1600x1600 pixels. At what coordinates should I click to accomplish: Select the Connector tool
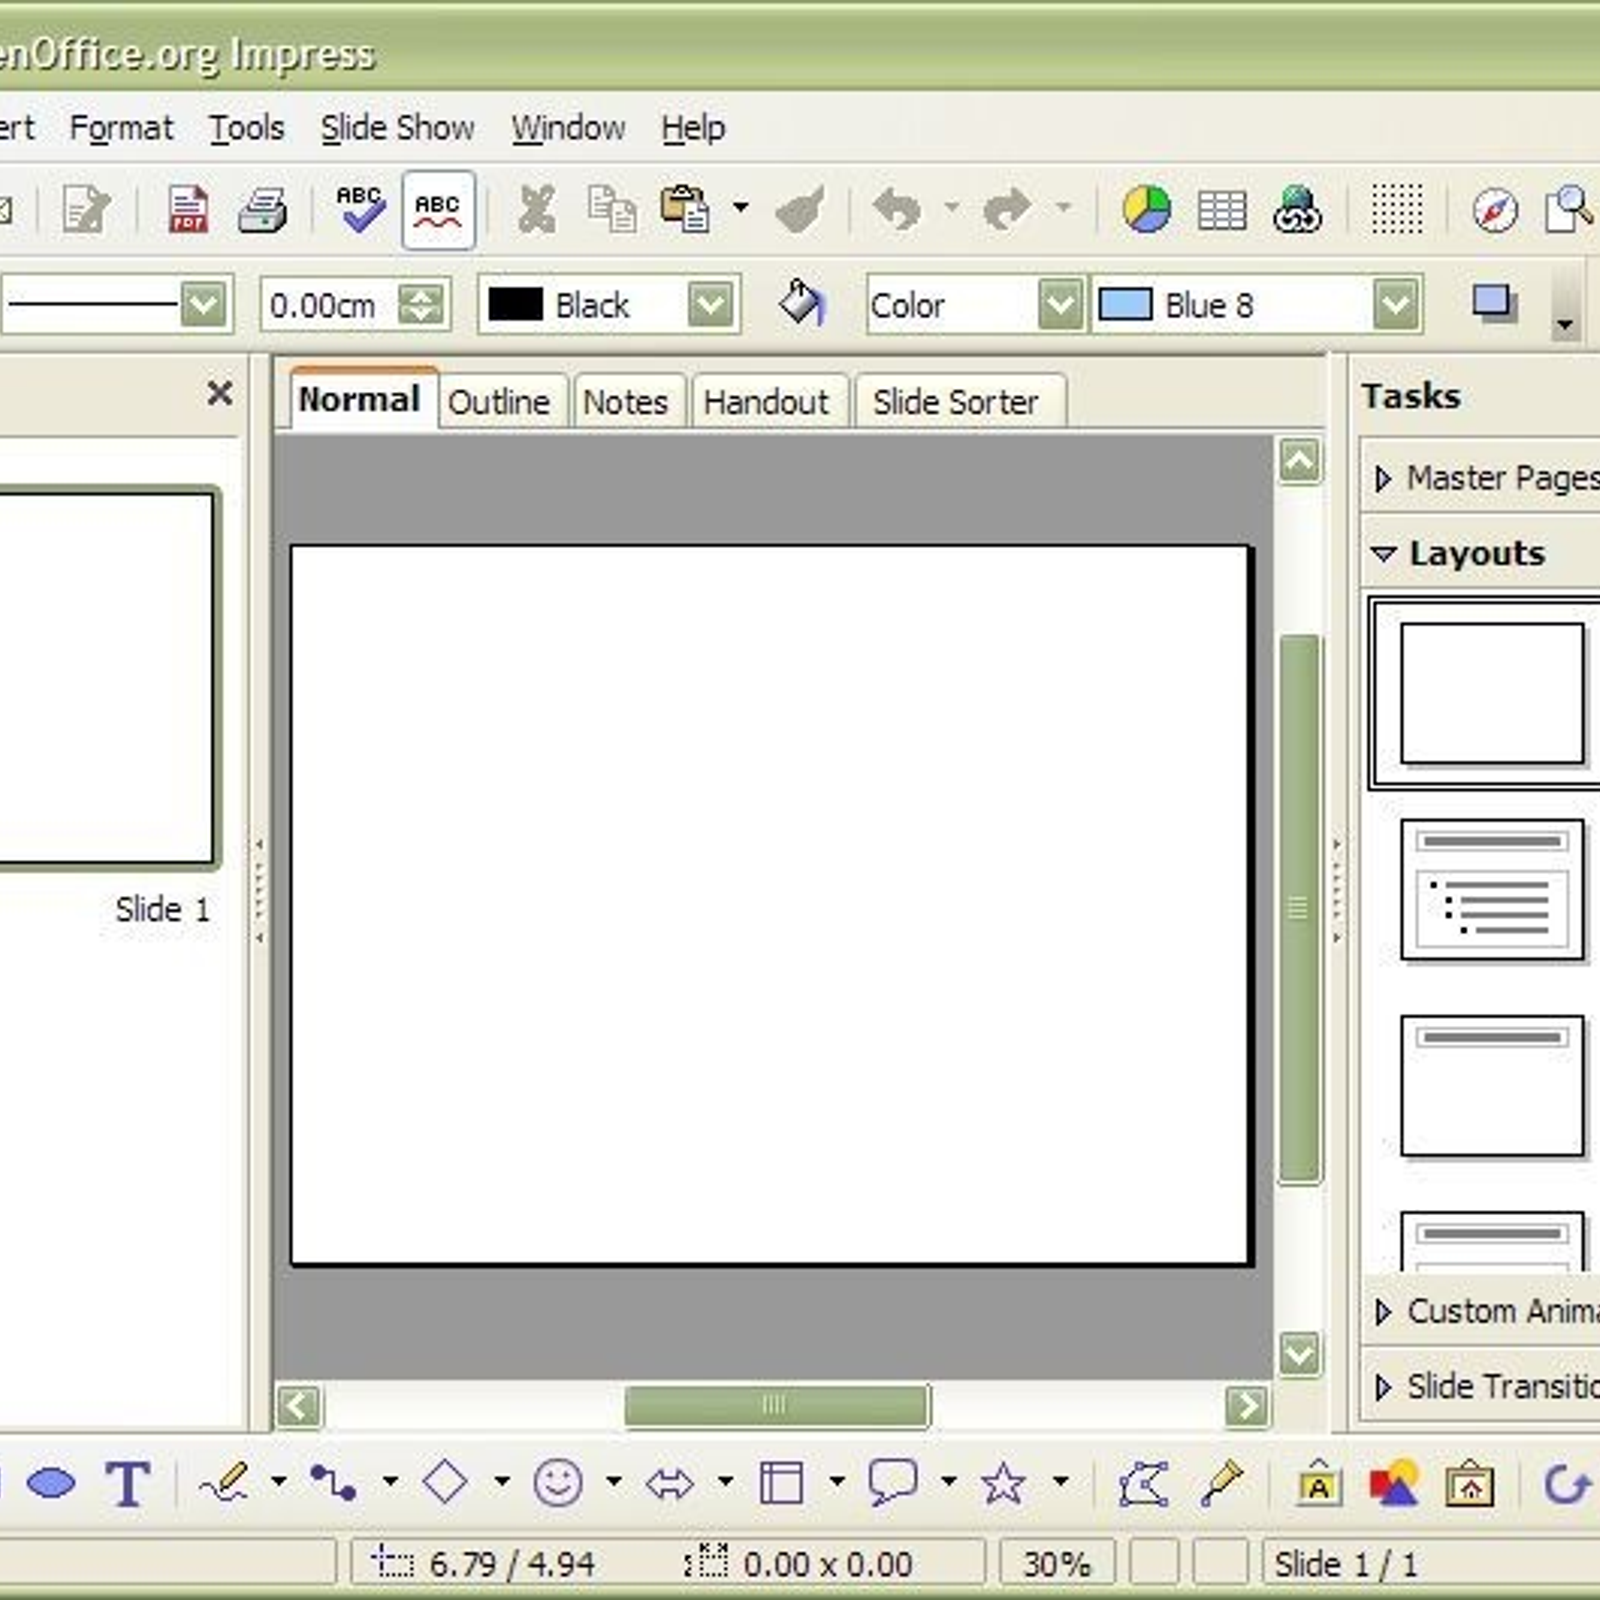point(334,1482)
